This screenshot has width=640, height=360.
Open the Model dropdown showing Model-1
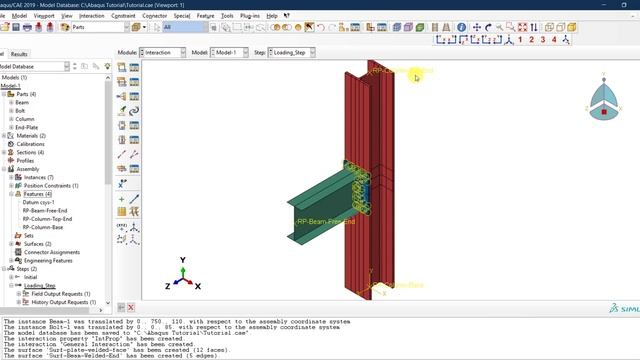tap(229, 53)
